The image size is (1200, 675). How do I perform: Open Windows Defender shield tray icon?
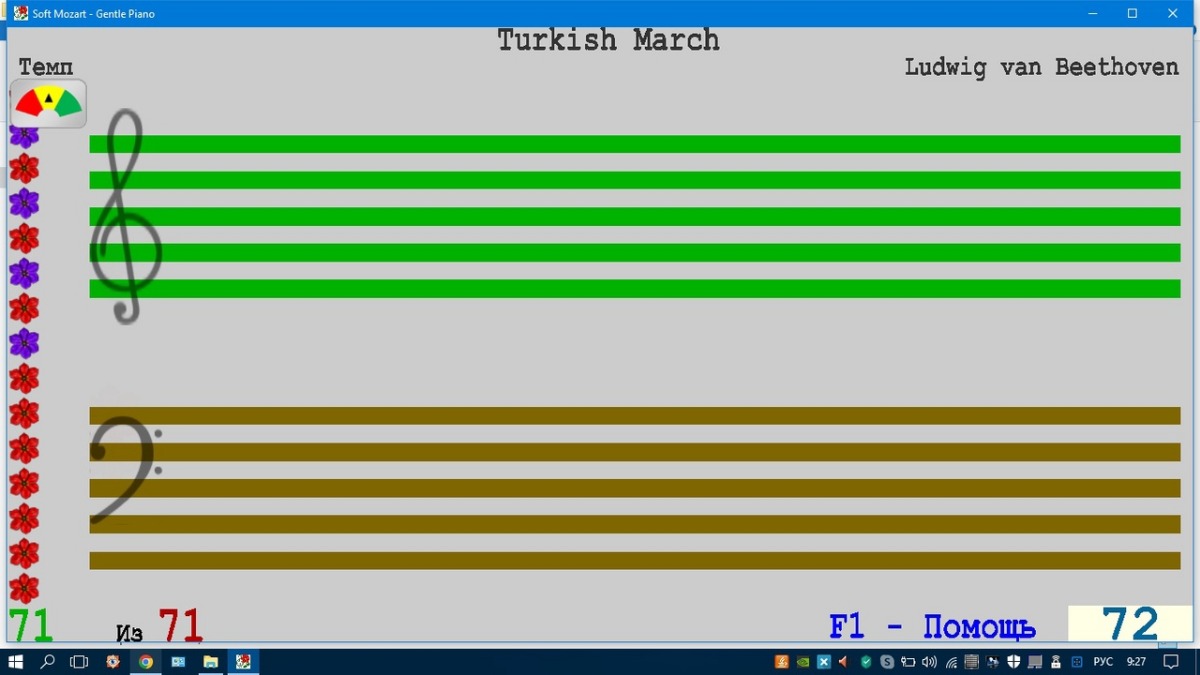[x=1014, y=662]
